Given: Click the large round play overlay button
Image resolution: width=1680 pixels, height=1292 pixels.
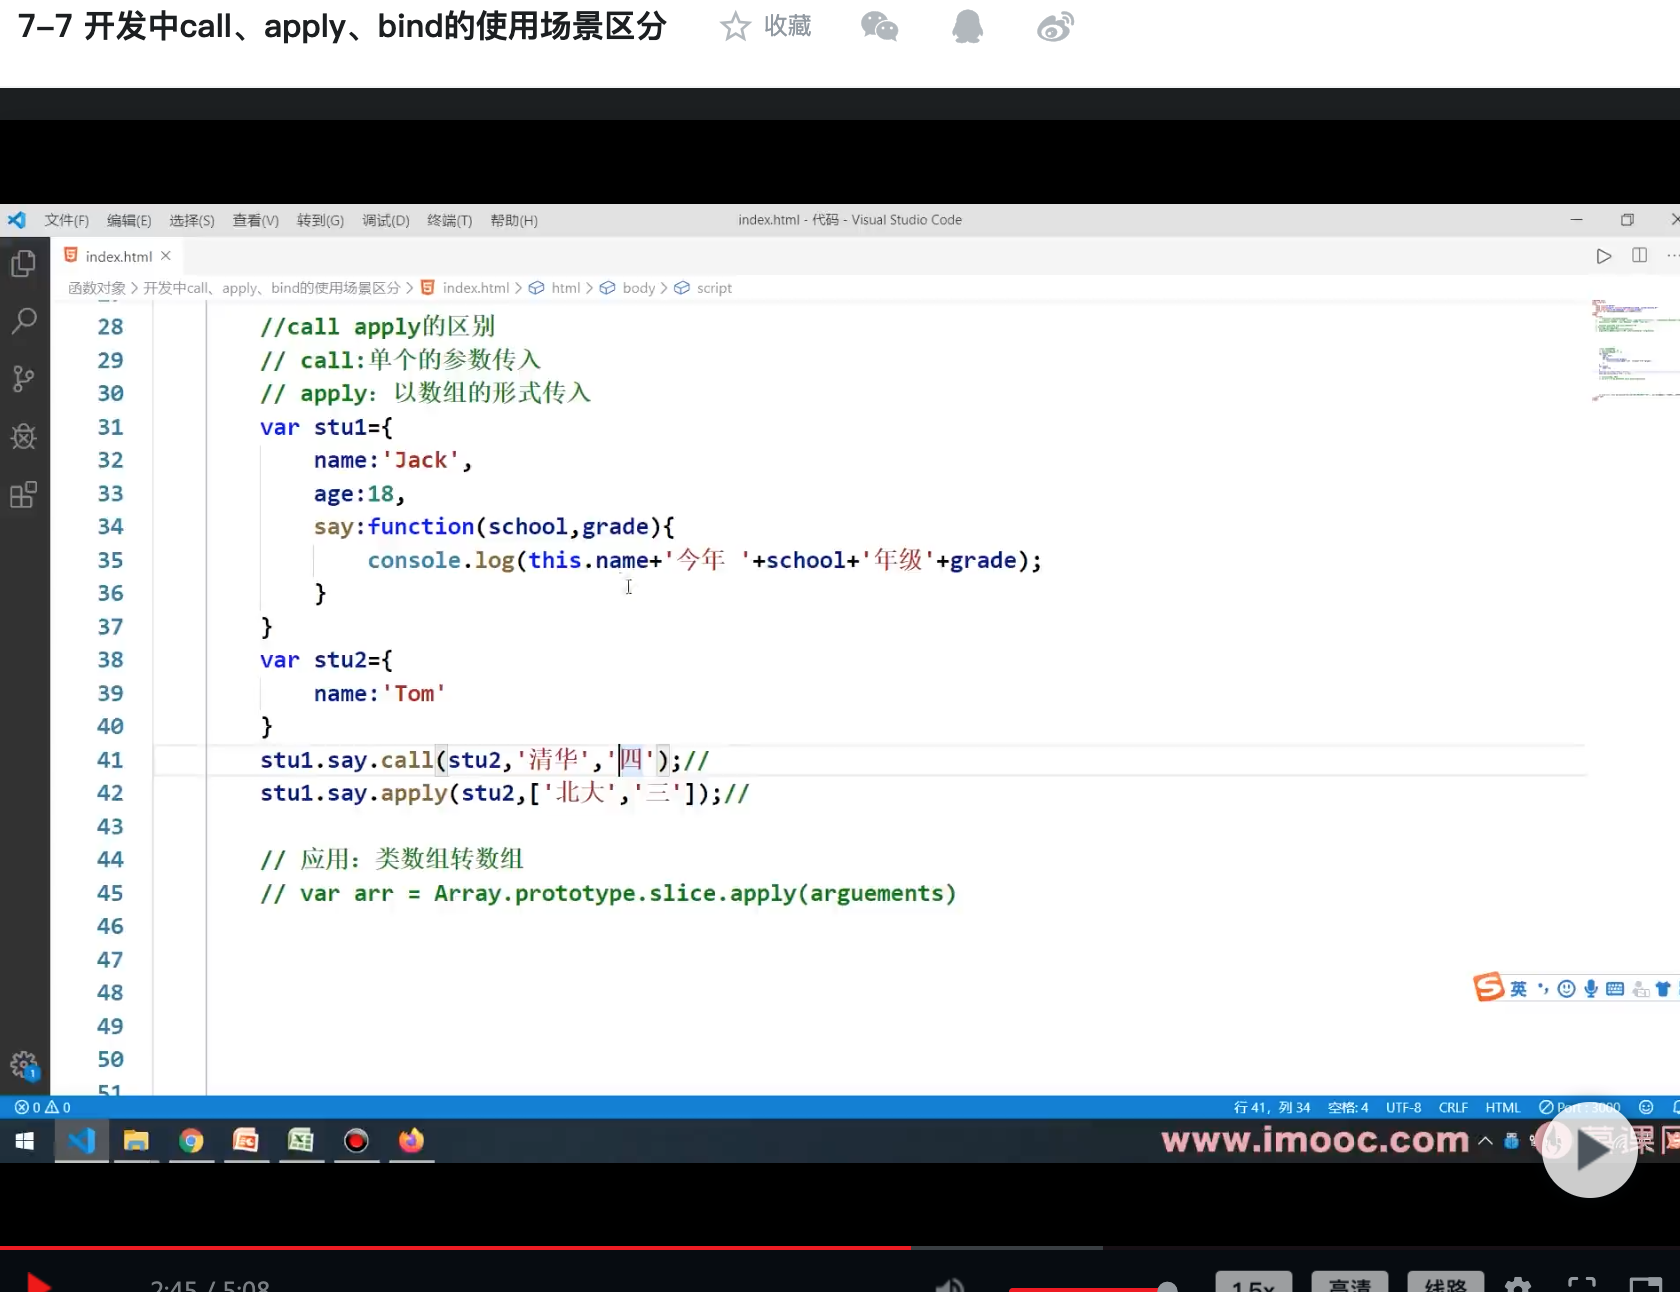Looking at the screenshot, I should pos(1589,1150).
